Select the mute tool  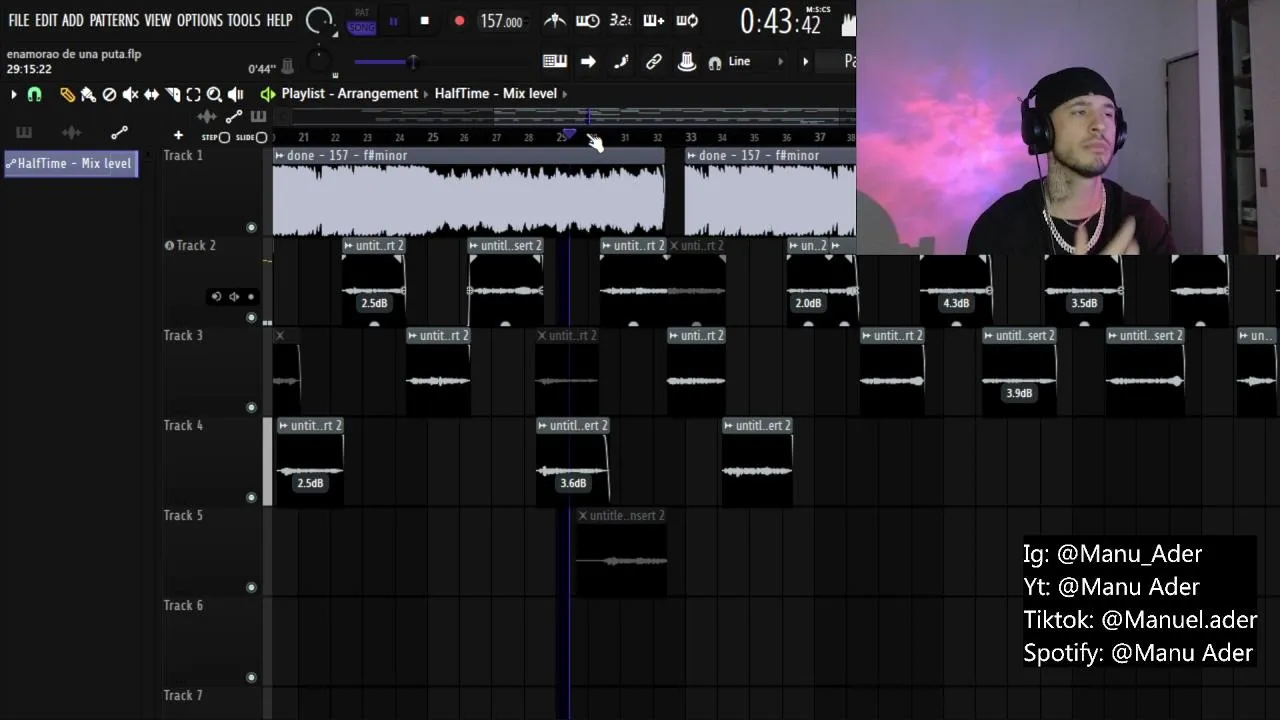pyautogui.click(x=130, y=95)
